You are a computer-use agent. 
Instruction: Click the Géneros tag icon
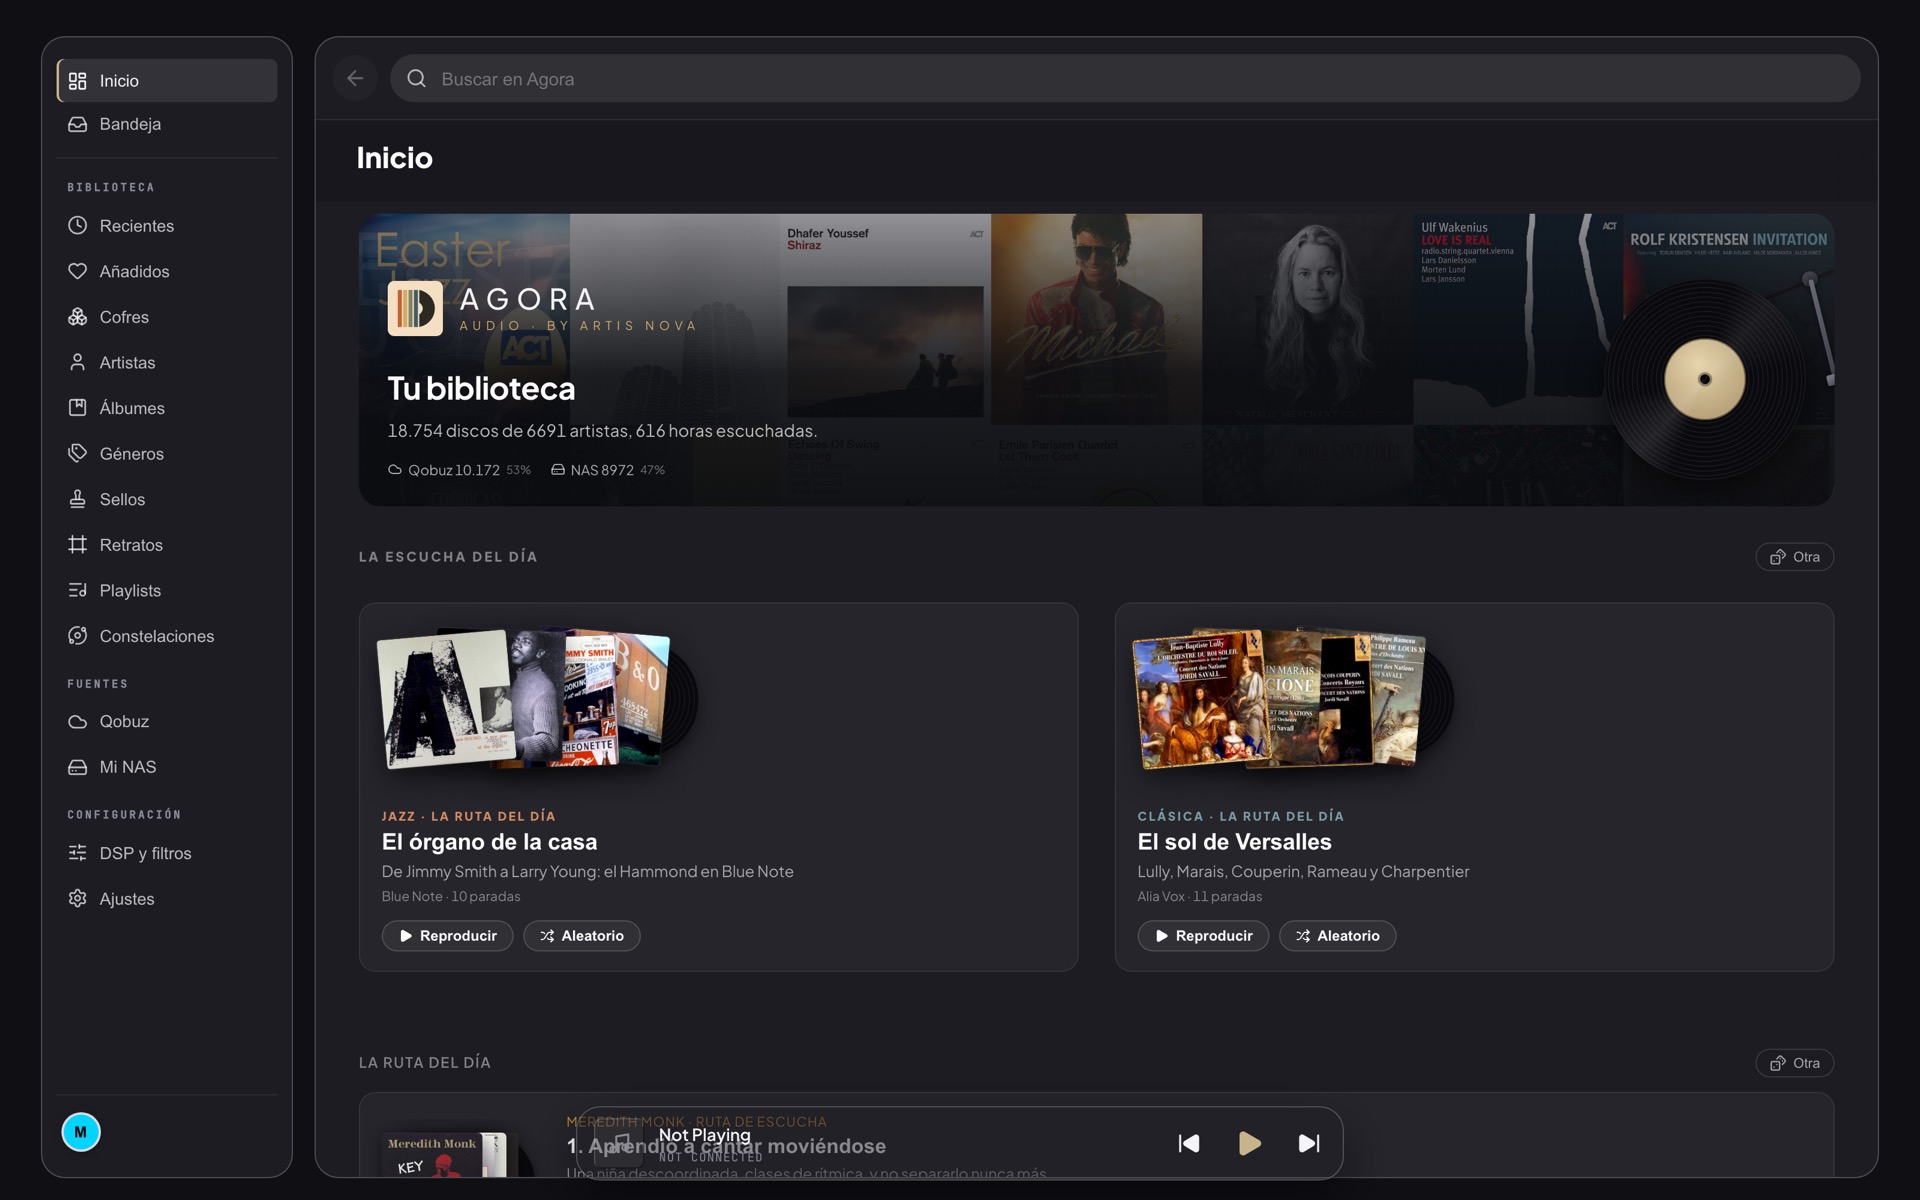[x=77, y=453]
